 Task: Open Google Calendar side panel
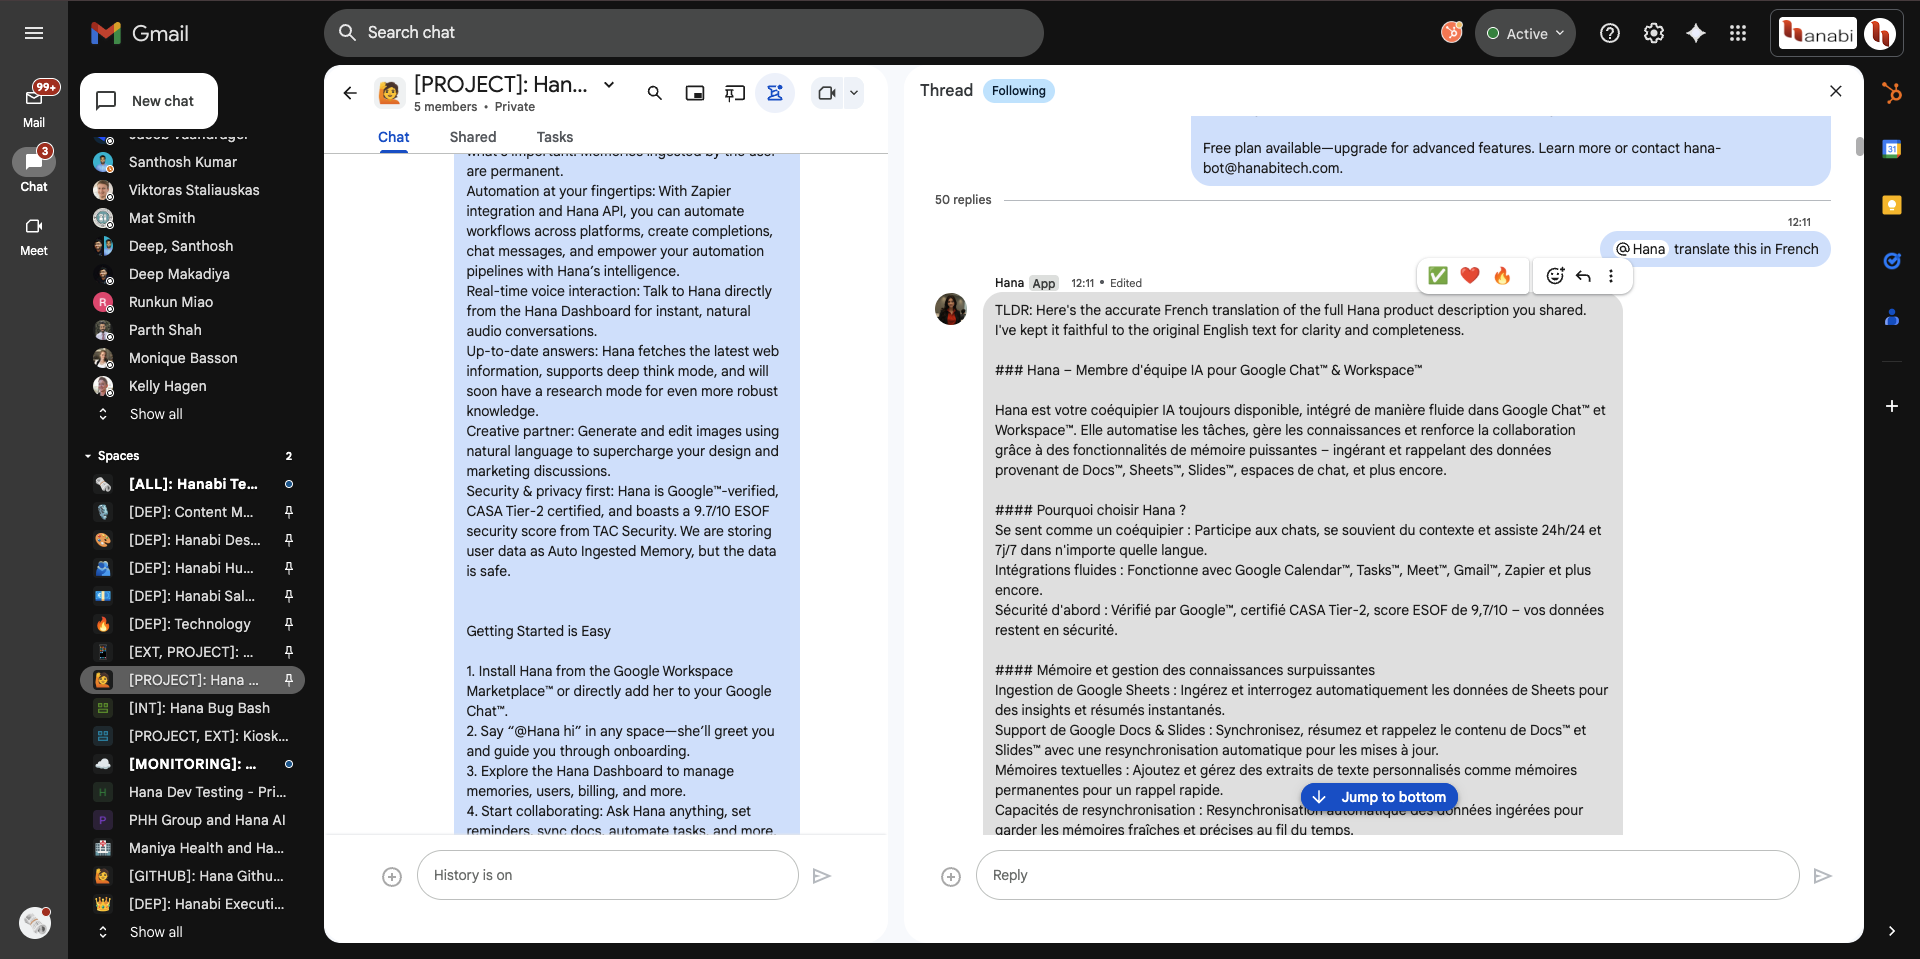click(1892, 149)
